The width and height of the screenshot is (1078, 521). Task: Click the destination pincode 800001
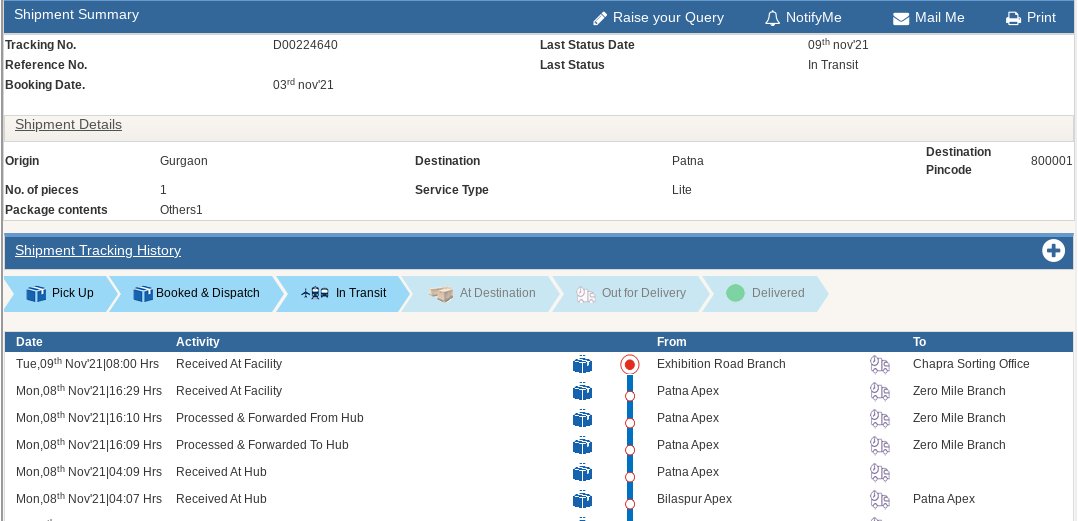click(1051, 161)
